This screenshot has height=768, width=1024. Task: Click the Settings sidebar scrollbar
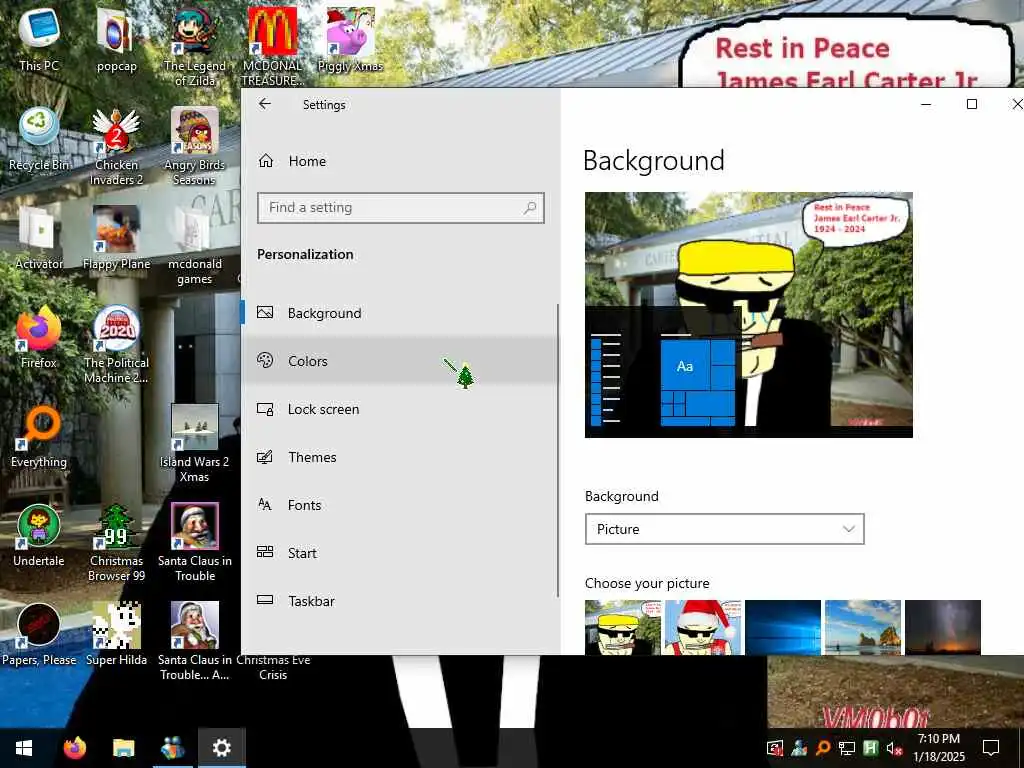pyautogui.click(x=558, y=451)
